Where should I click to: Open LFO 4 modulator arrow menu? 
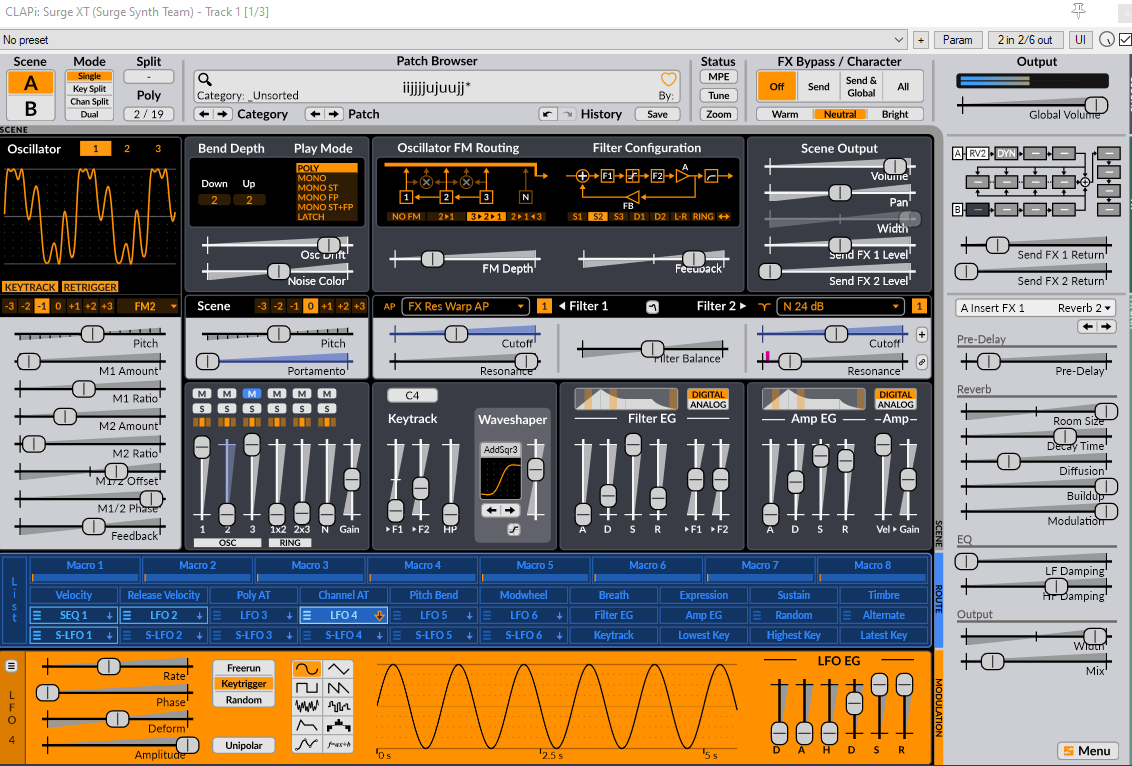click(x=379, y=616)
